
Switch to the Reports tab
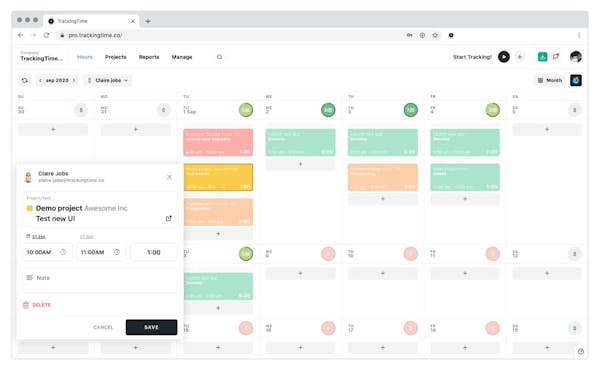pos(149,57)
